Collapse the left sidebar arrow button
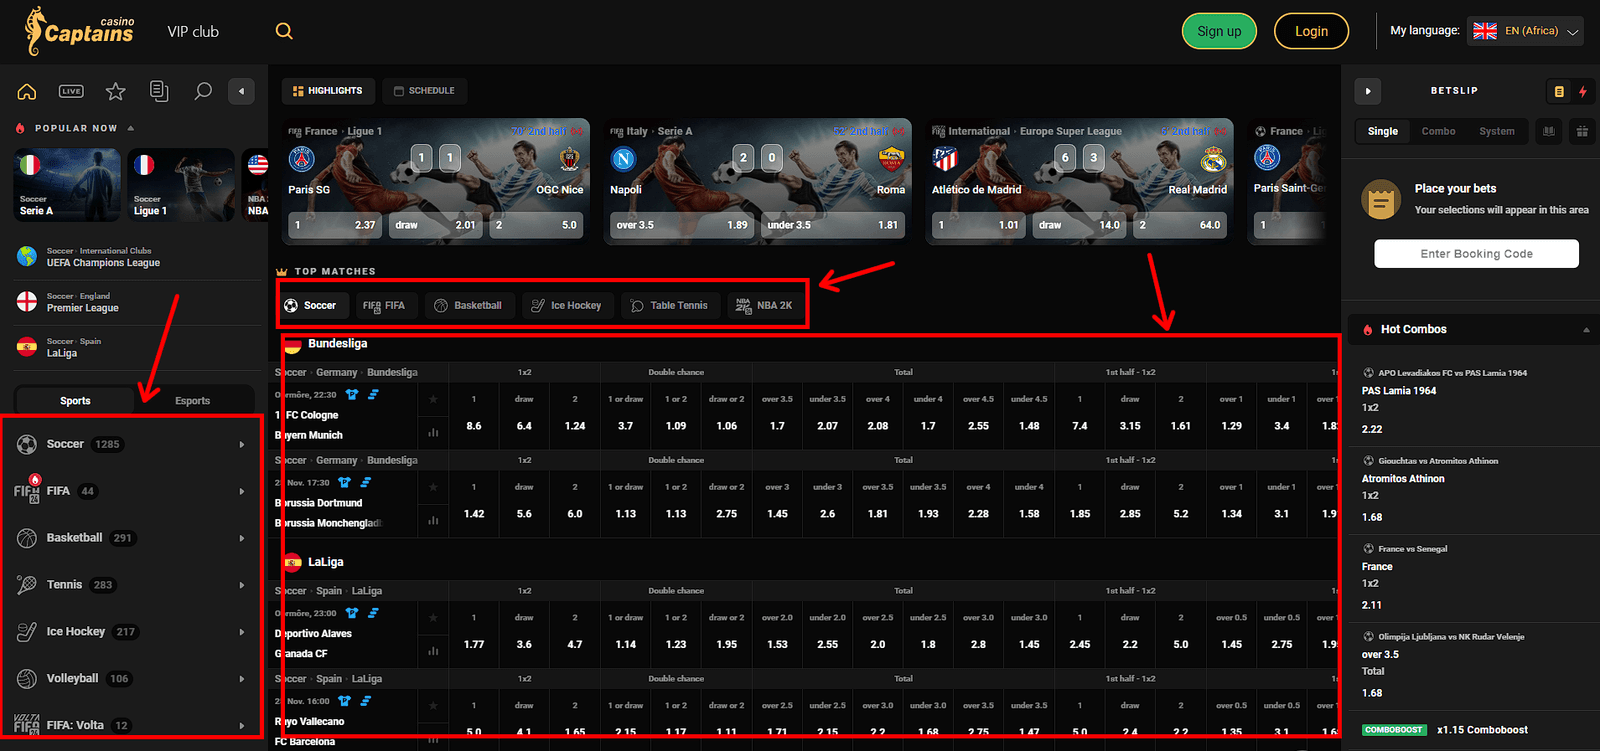This screenshot has width=1600, height=751. click(241, 91)
